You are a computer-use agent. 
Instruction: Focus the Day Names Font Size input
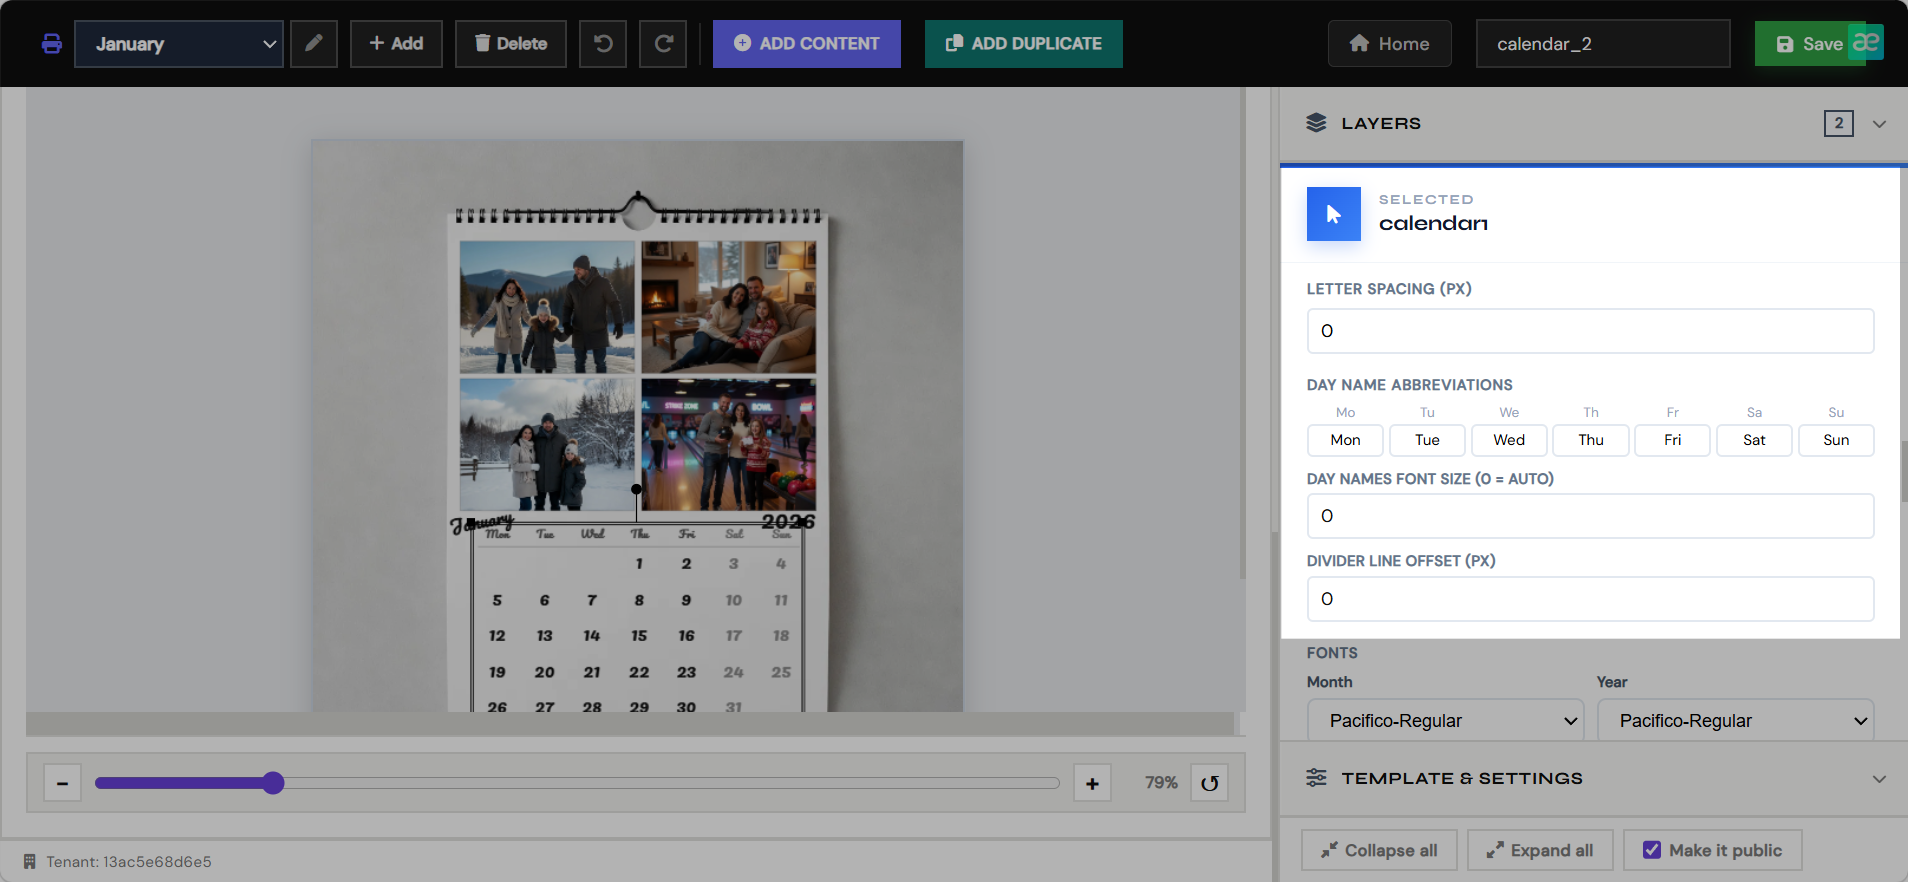[x=1590, y=516]
